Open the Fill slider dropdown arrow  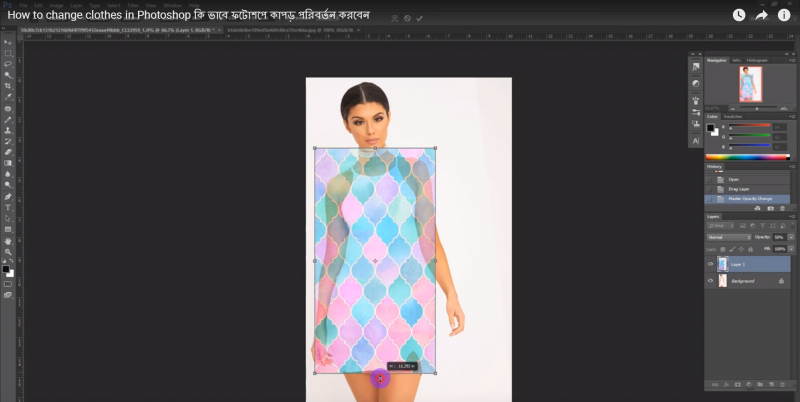tap(791, 249)
